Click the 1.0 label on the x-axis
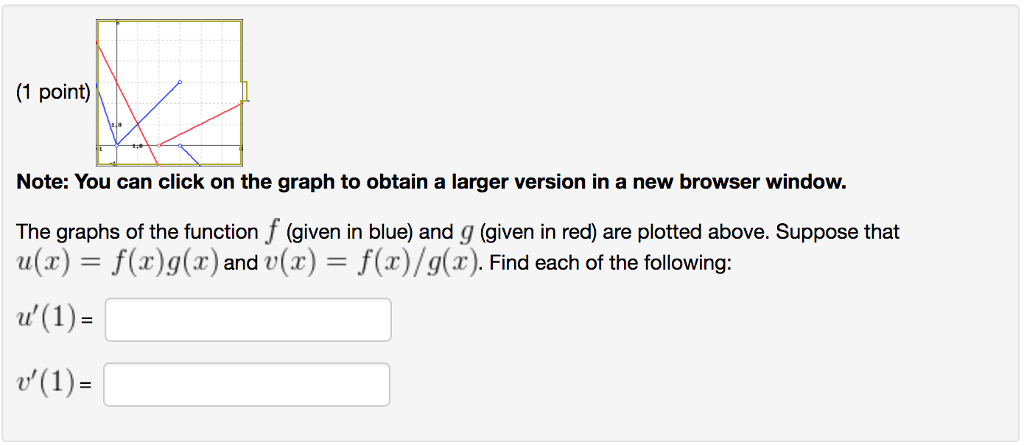The width and height of the screenshot is (1024, 445). tap(137, 147)
